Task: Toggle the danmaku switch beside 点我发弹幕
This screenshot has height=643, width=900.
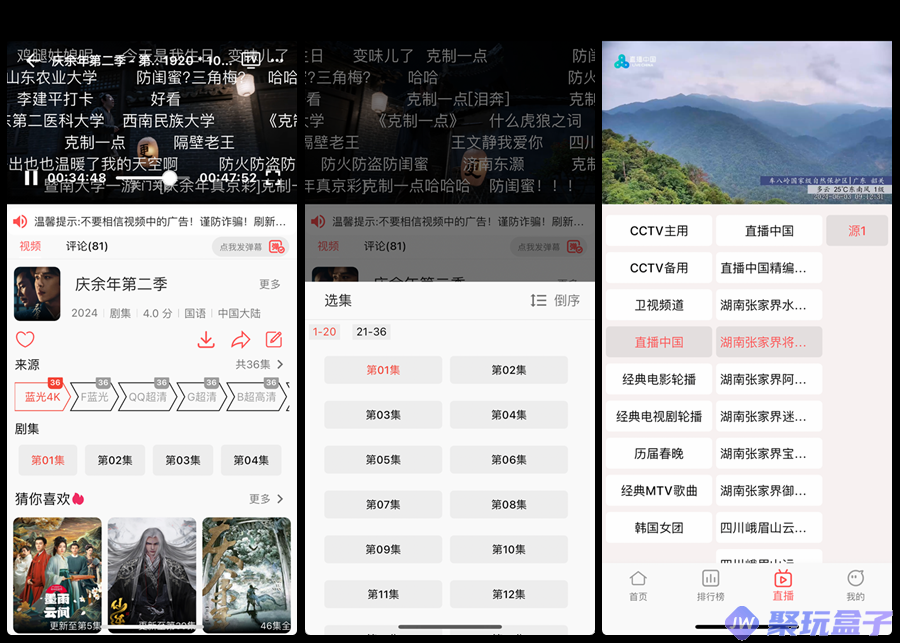Action: pos(277,247)
